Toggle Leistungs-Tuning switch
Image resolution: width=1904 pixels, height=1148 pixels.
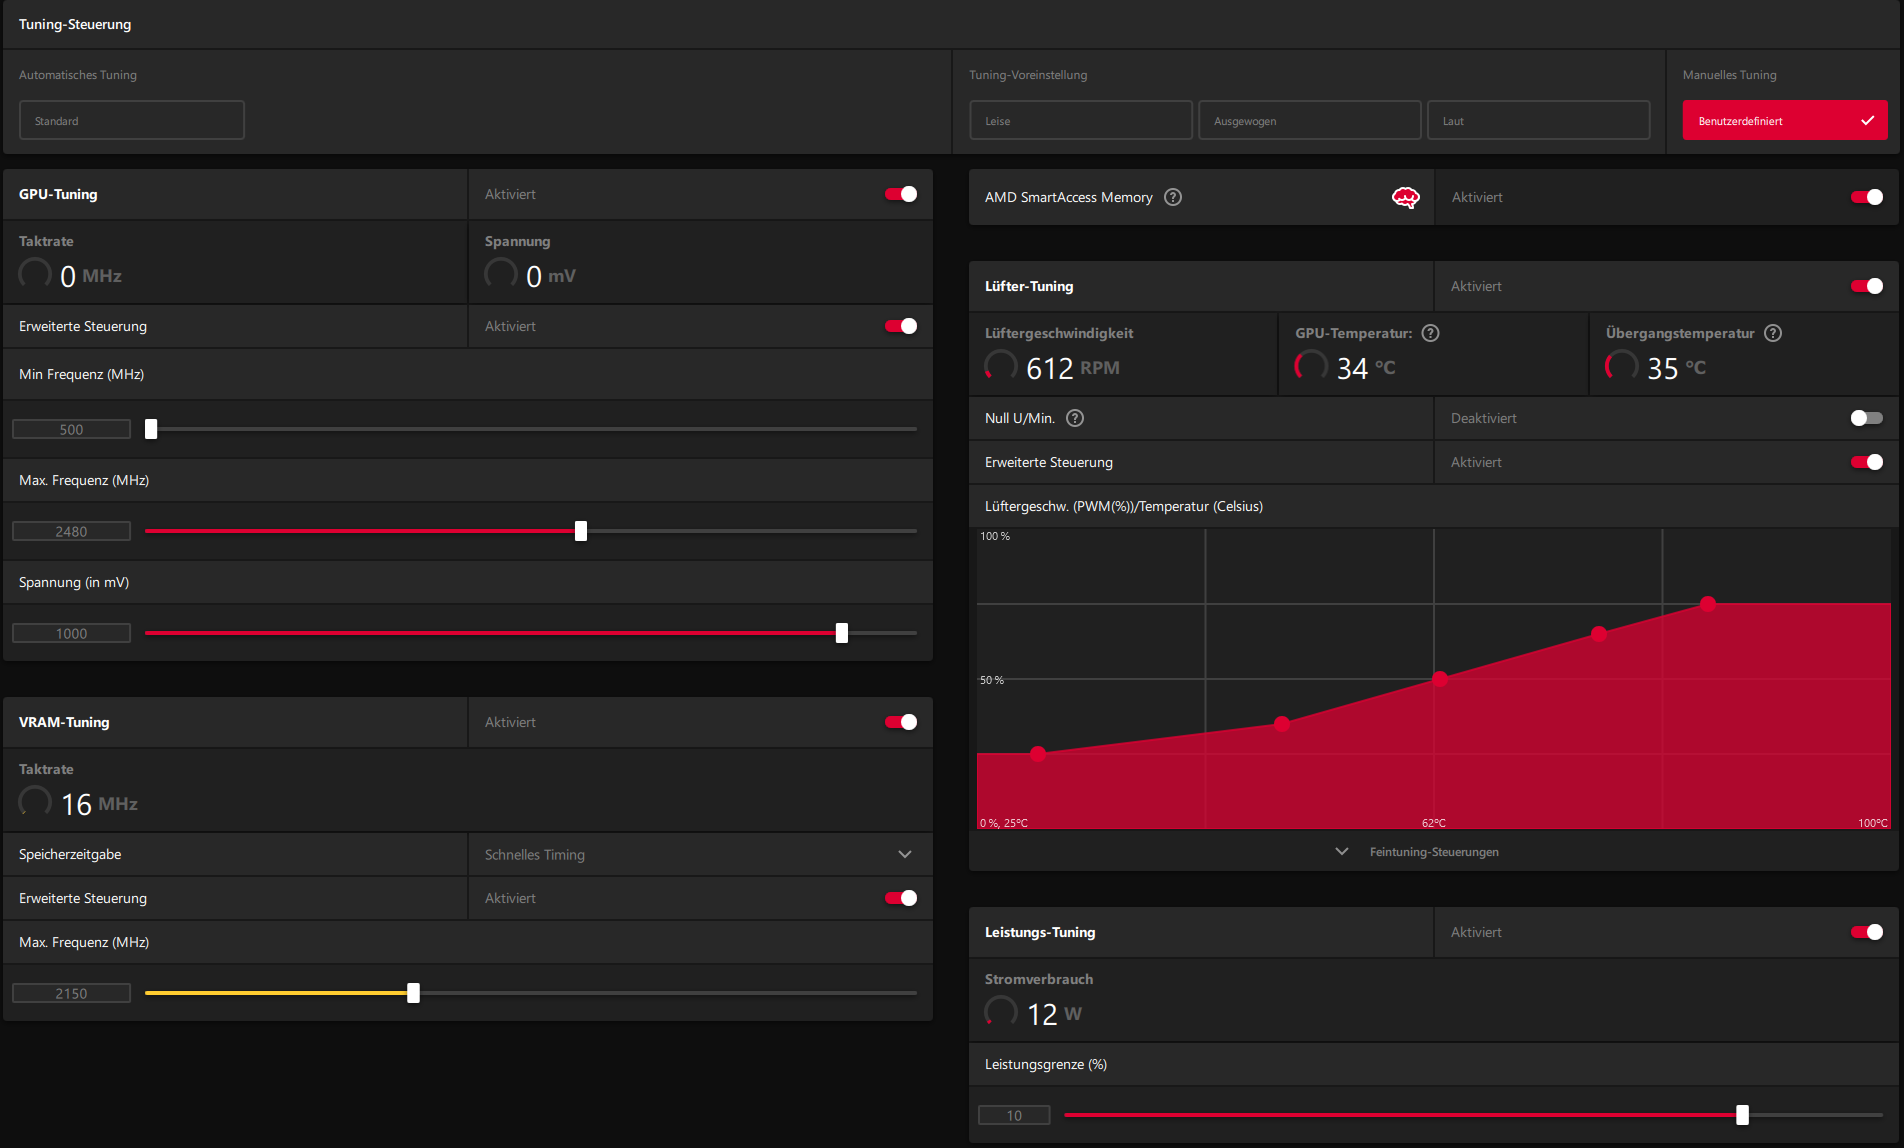click(1867, 932)
